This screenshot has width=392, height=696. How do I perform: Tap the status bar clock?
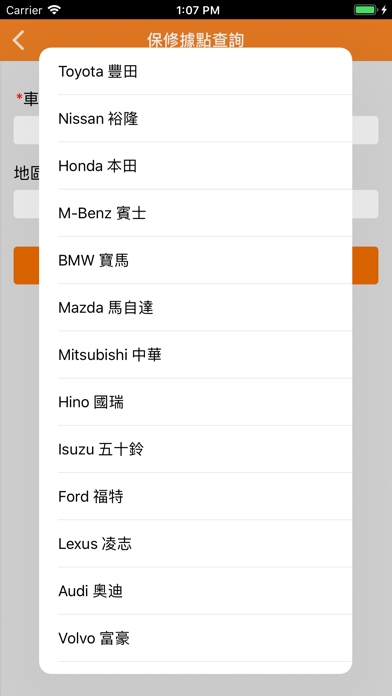[198, 10]
